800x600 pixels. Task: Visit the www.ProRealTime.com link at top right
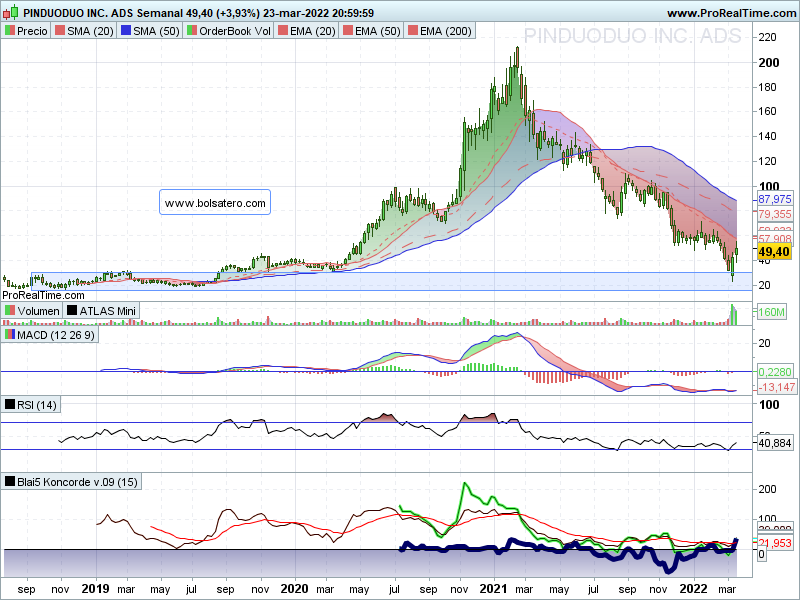point(731,13)
